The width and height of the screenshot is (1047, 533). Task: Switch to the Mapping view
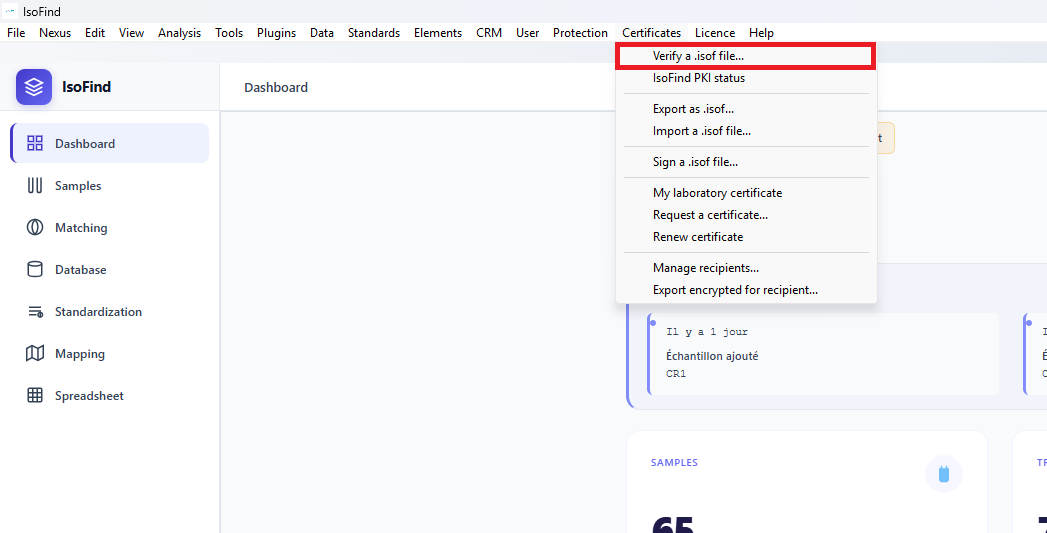110,353
